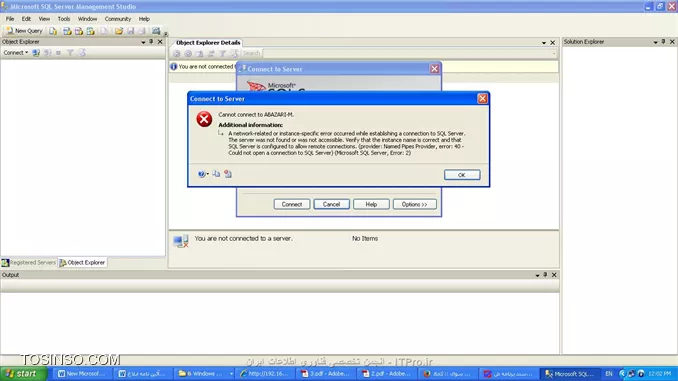Click the Forward icon in Object Explorer Details
Image resolution: width=678 pixels, height=381 pixels.
(x=188, y=54)
